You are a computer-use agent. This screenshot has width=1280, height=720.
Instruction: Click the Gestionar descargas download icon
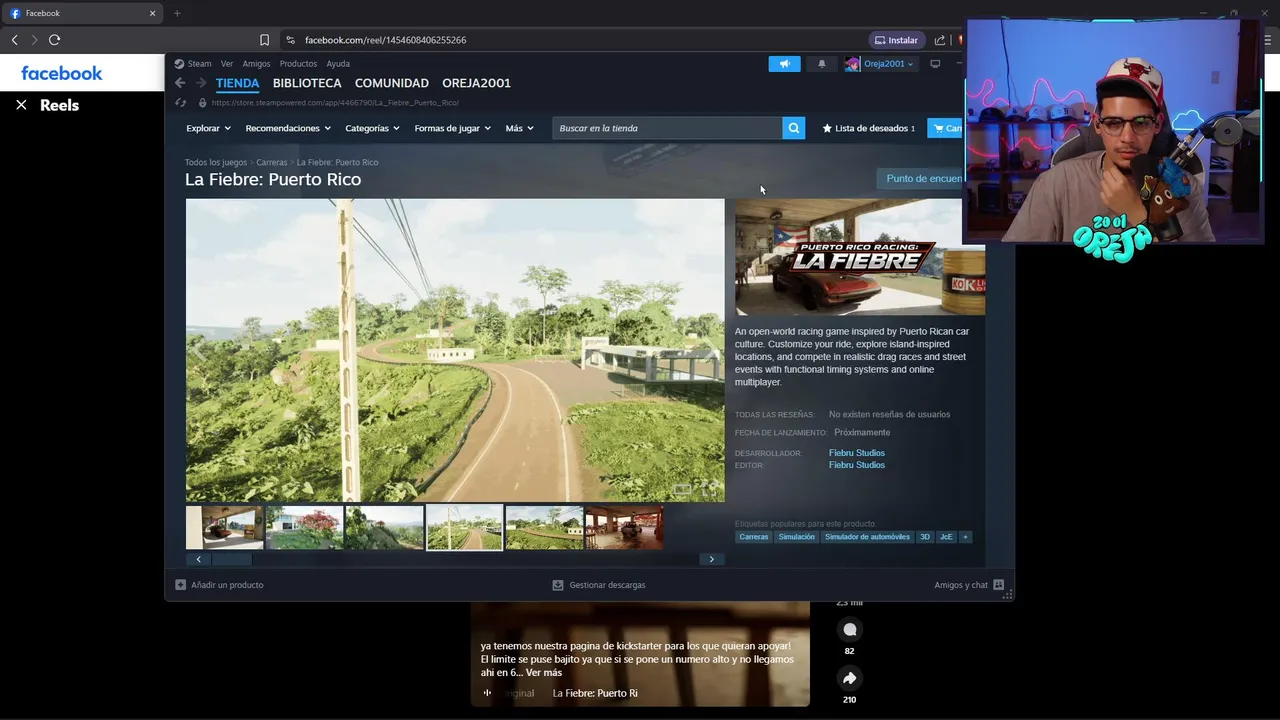(558, 585)
